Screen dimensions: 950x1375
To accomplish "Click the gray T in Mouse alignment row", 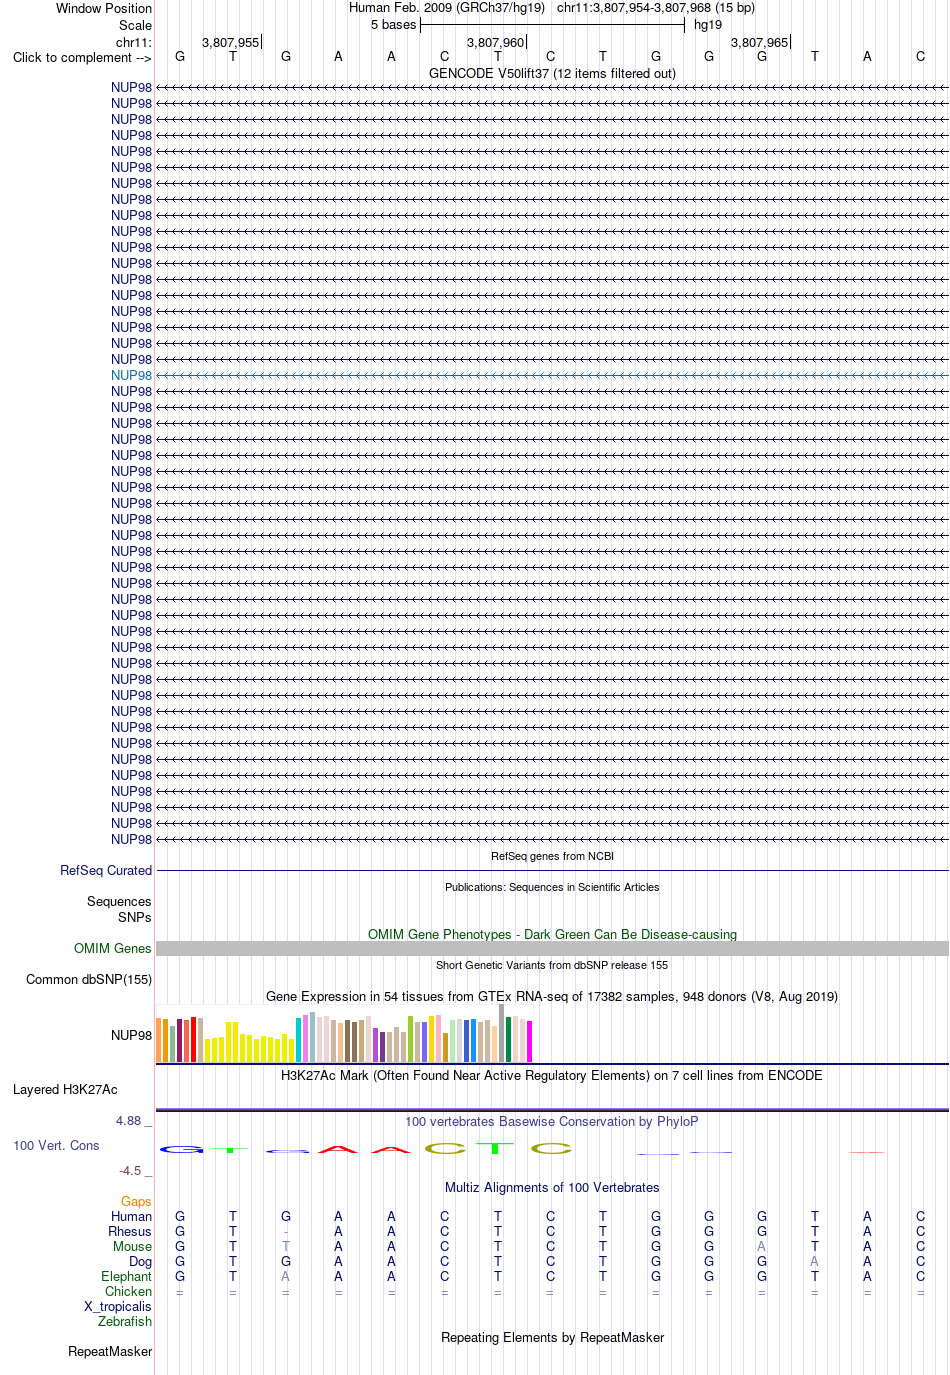I will click(286, 1247).
